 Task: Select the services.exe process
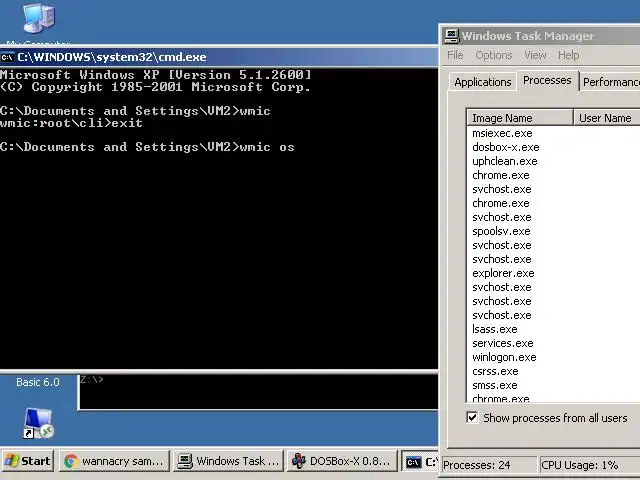pos(503,343)
